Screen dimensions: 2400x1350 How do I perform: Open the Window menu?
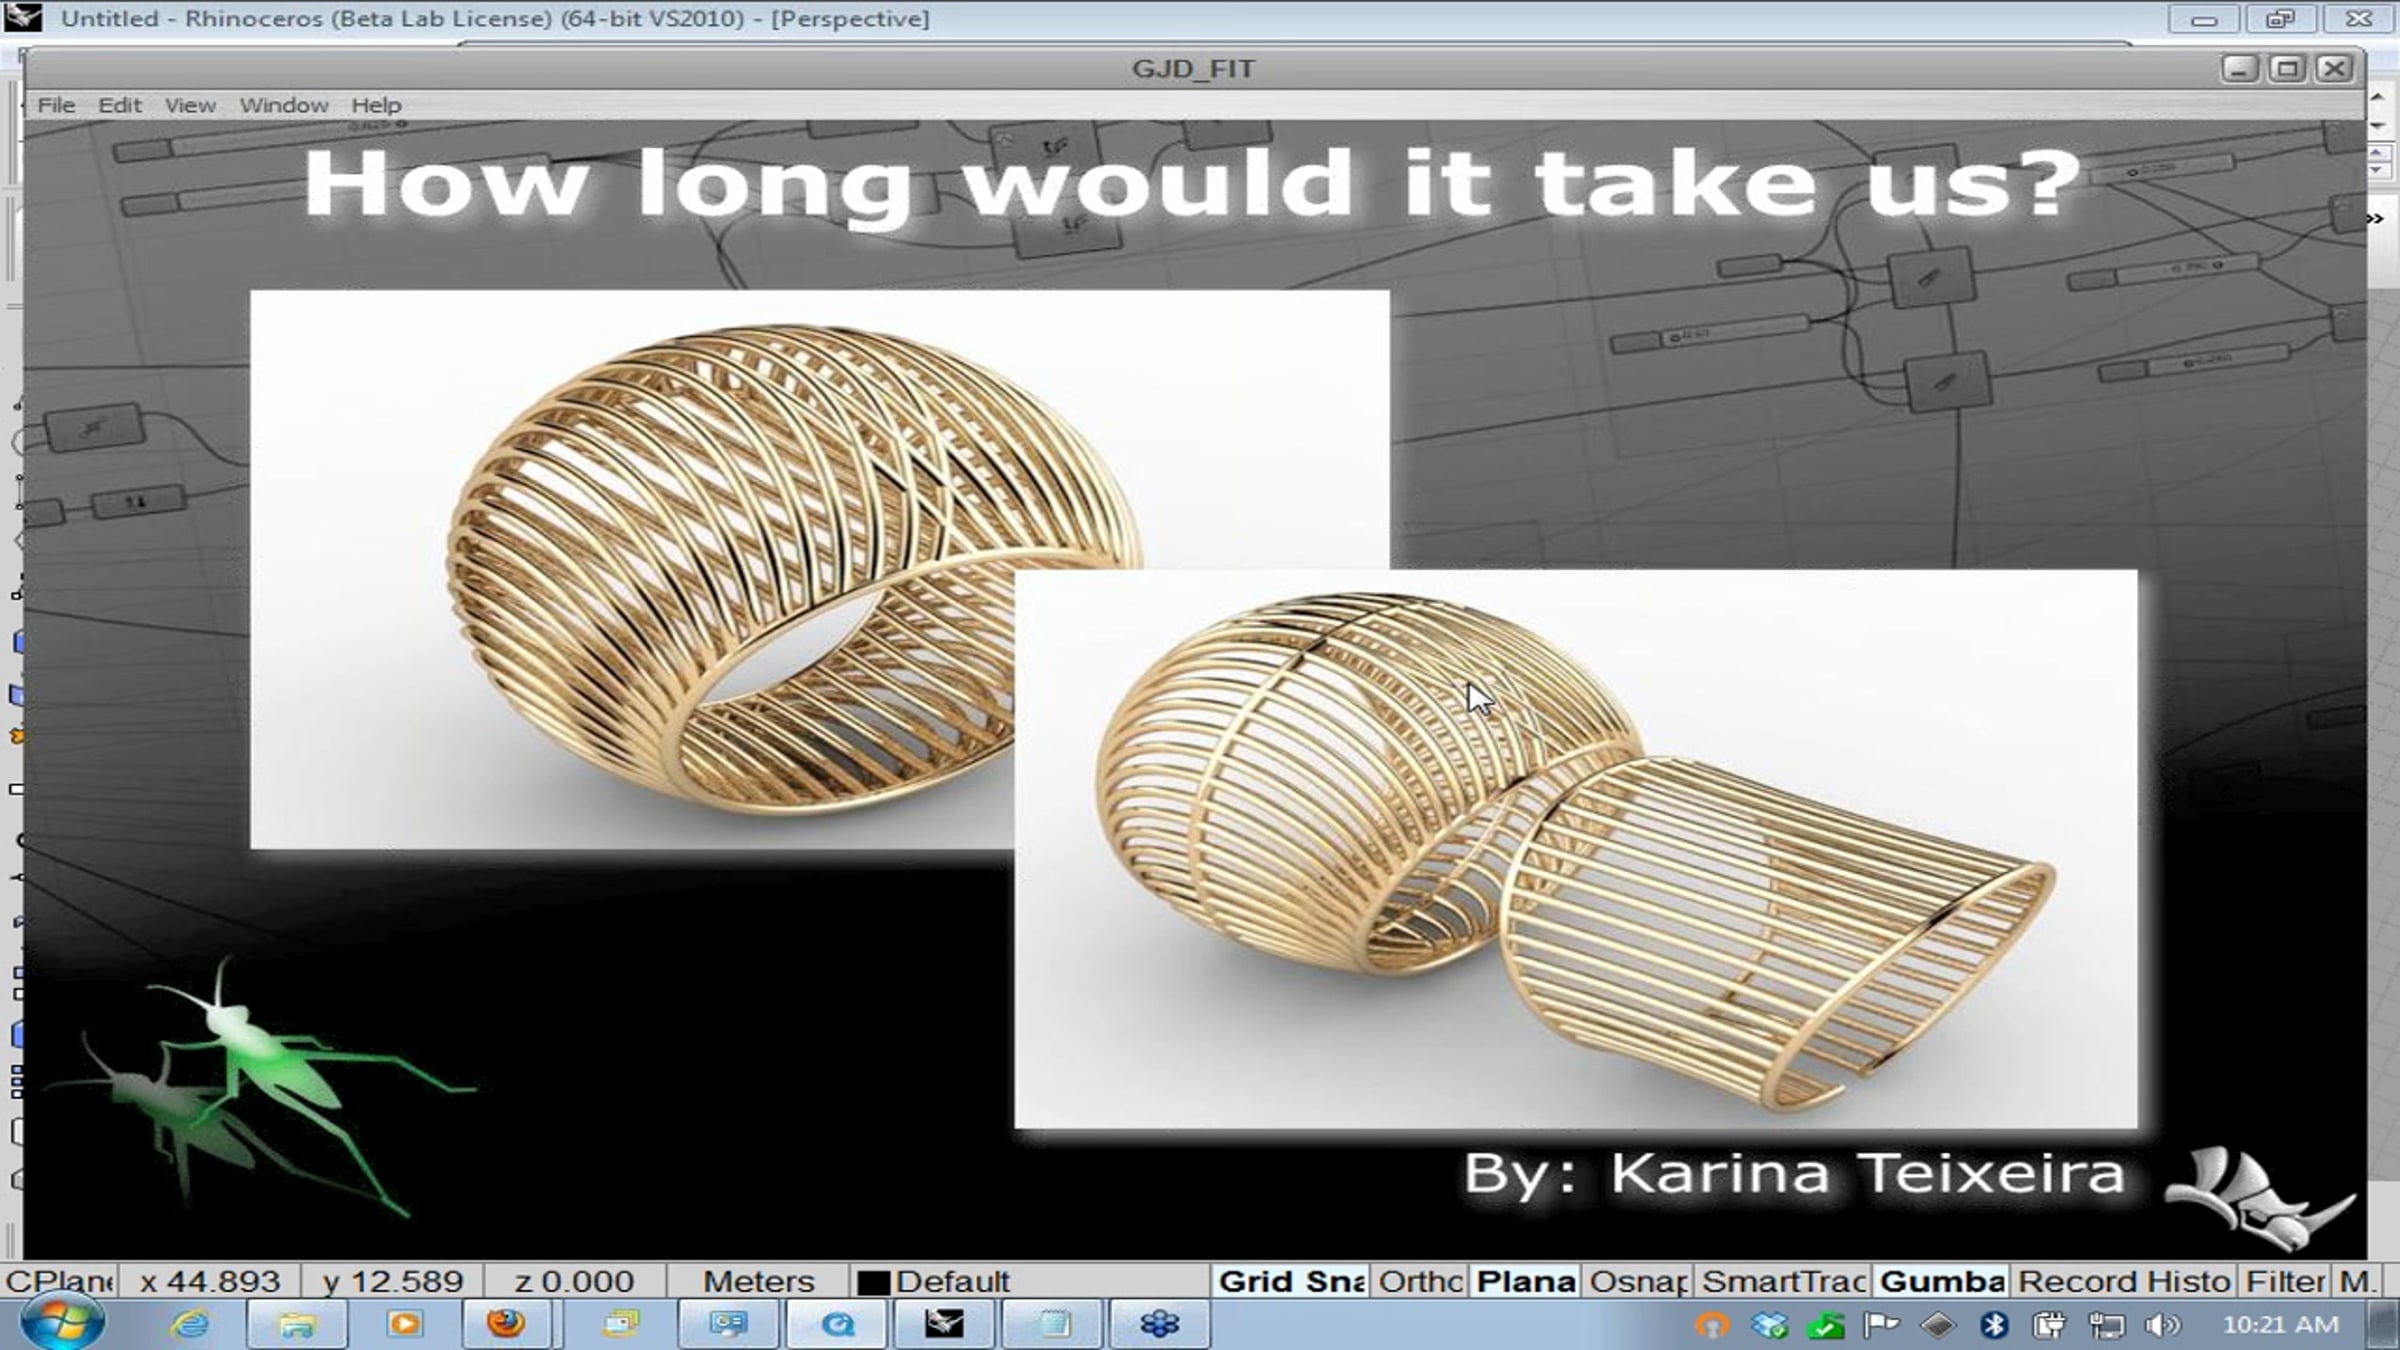283,105
